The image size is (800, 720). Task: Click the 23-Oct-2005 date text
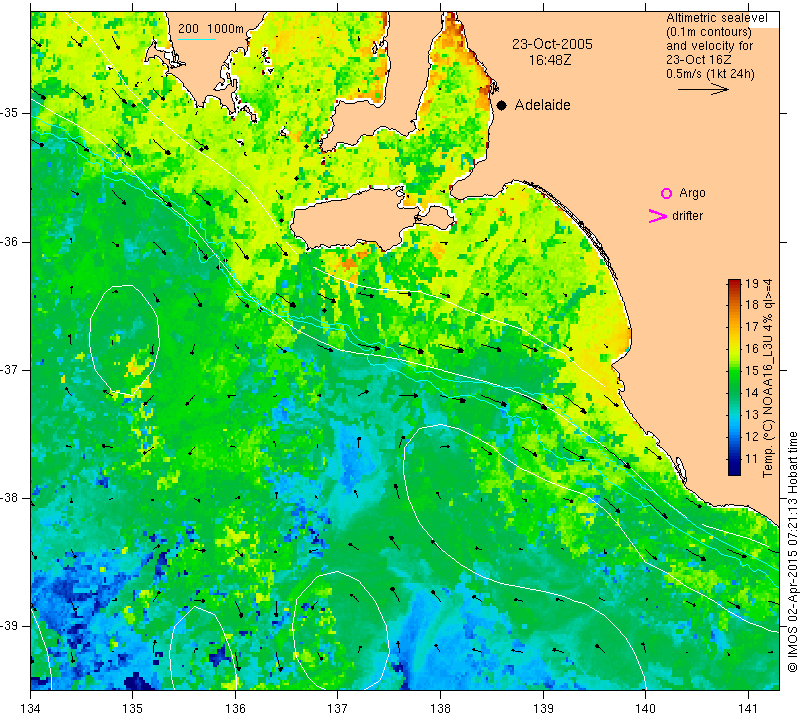(553, 44)
